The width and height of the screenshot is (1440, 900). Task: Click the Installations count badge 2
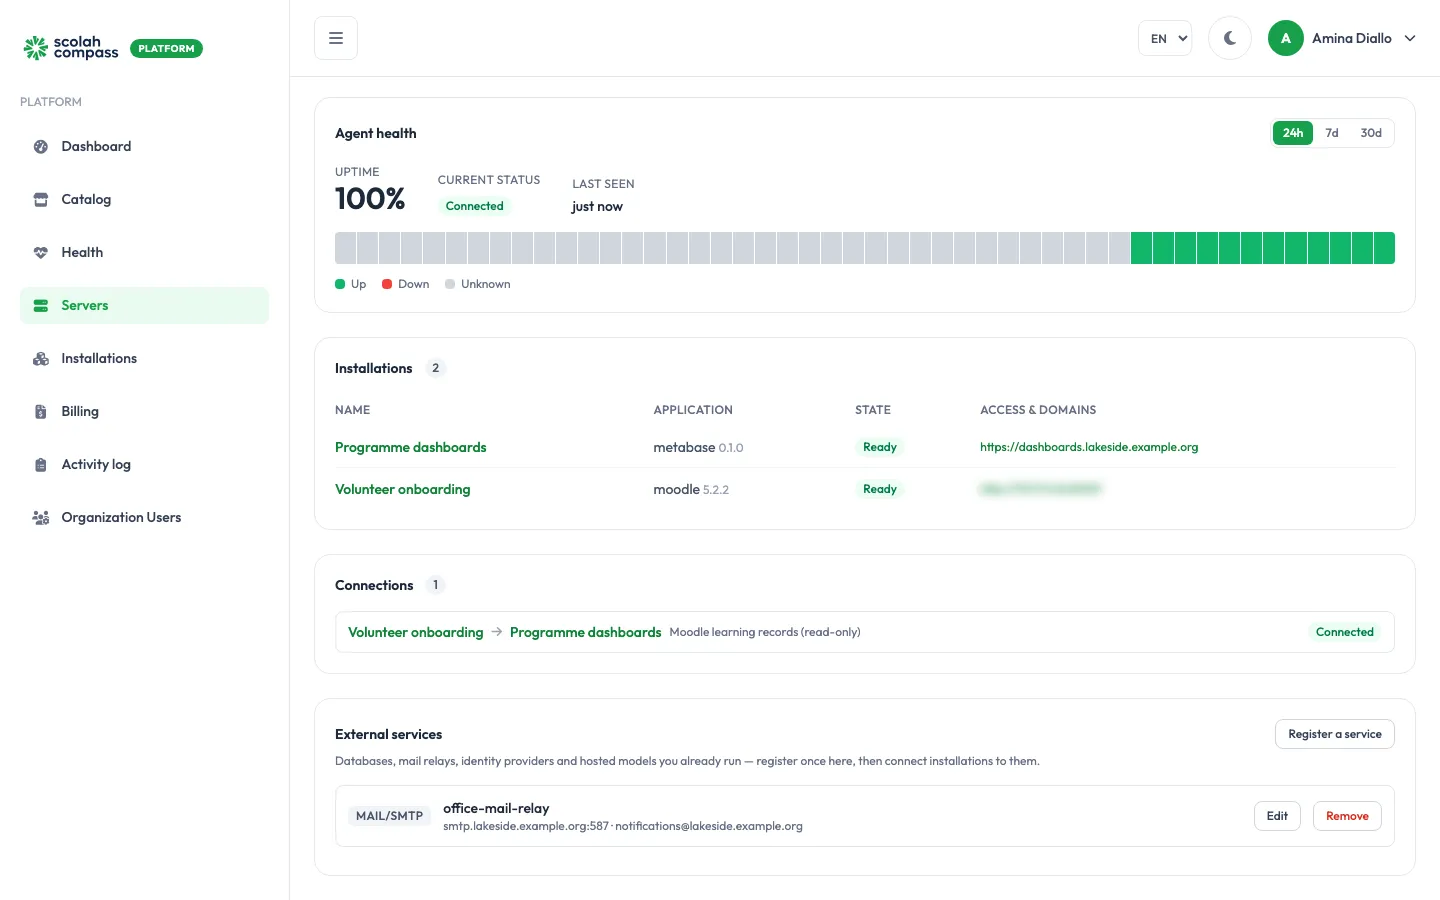pyautogui.click(x=435, y=368)
